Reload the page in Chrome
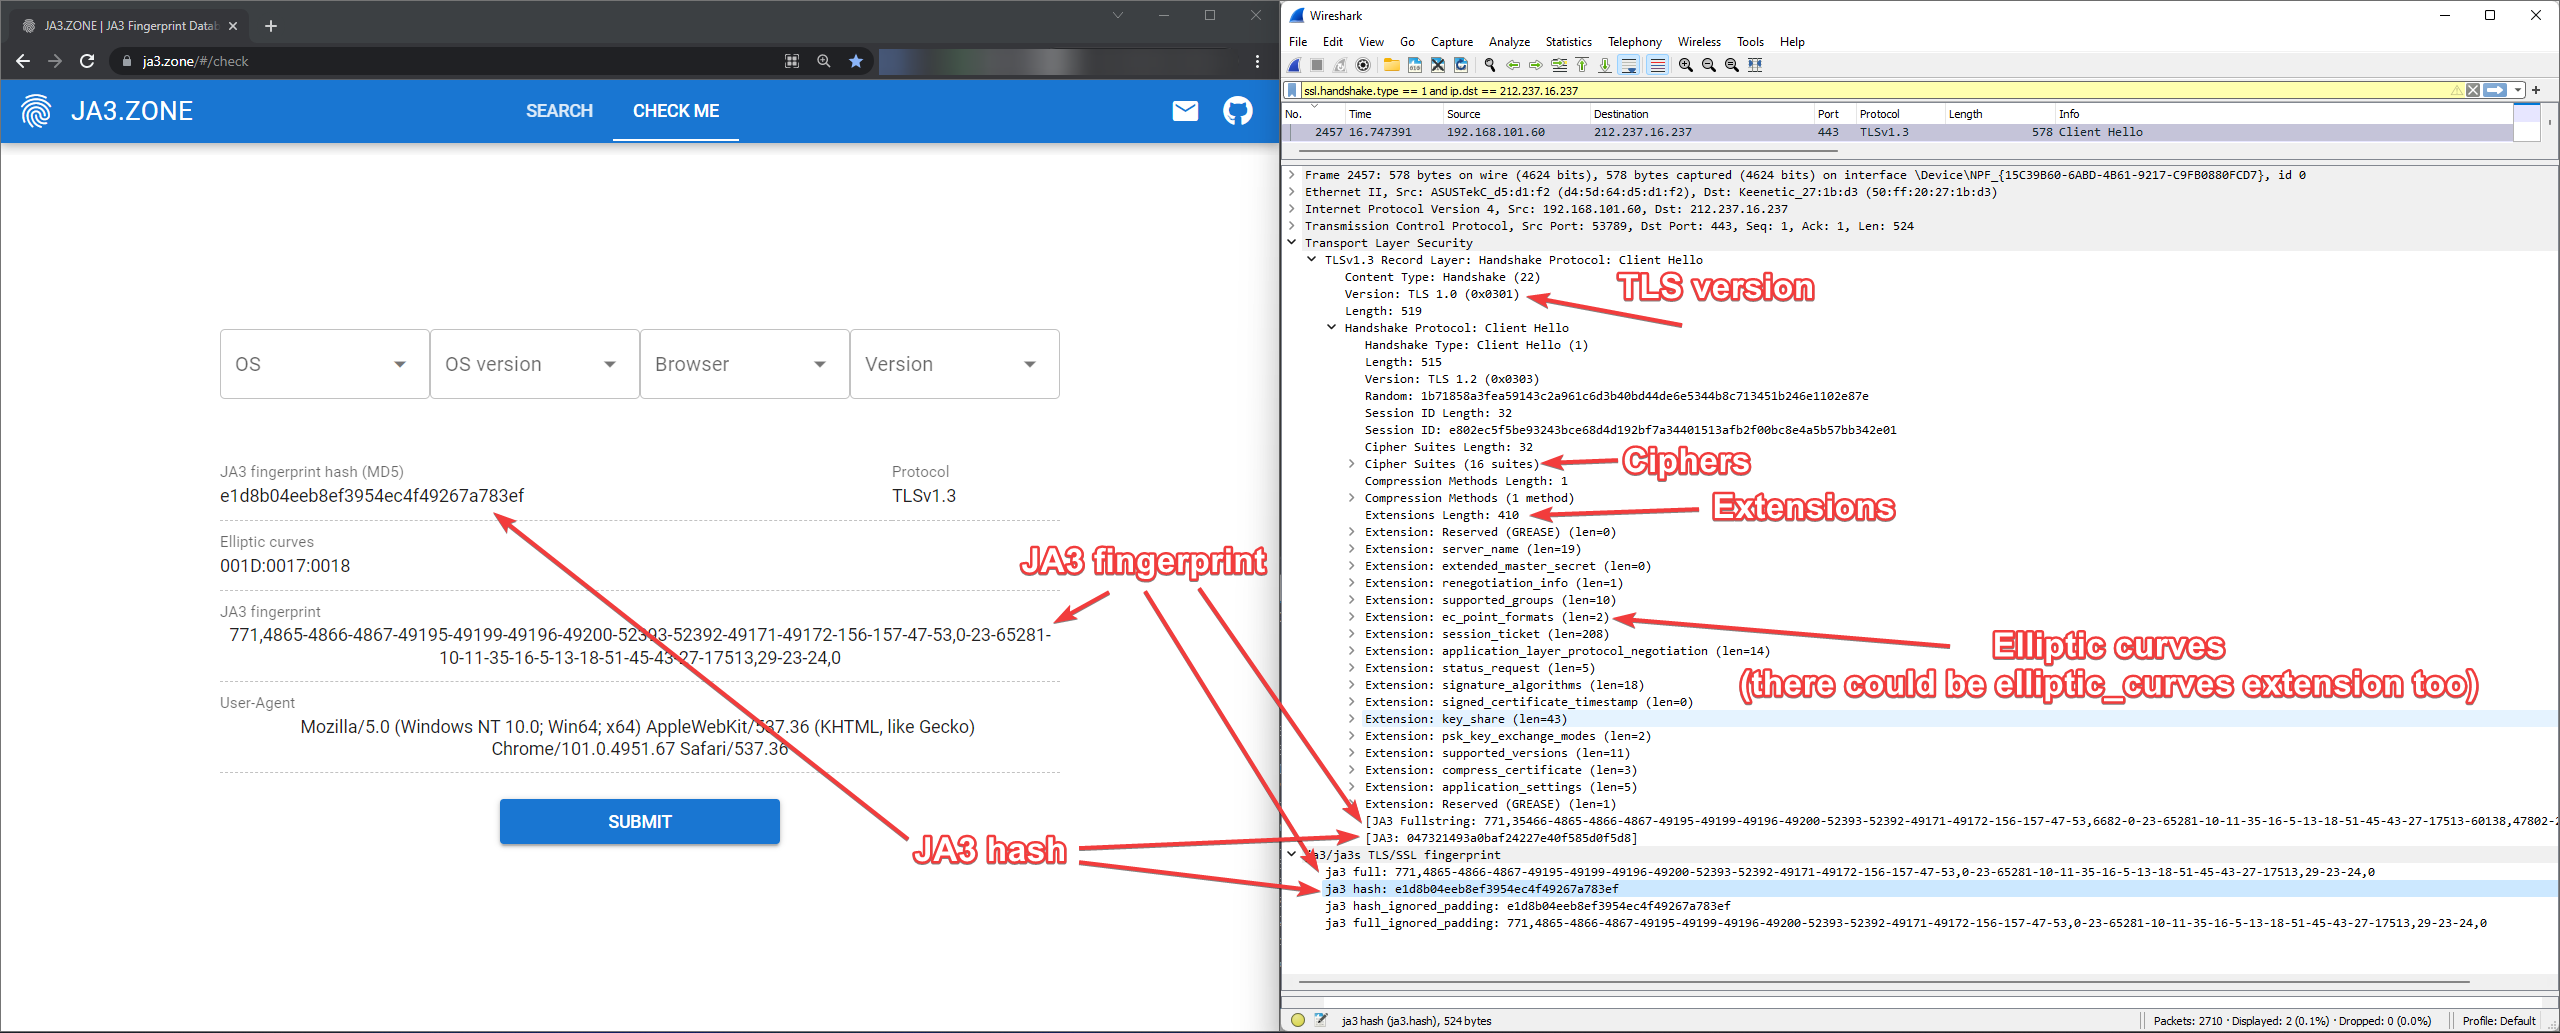2560x1033 pixels. click(87, 61)
